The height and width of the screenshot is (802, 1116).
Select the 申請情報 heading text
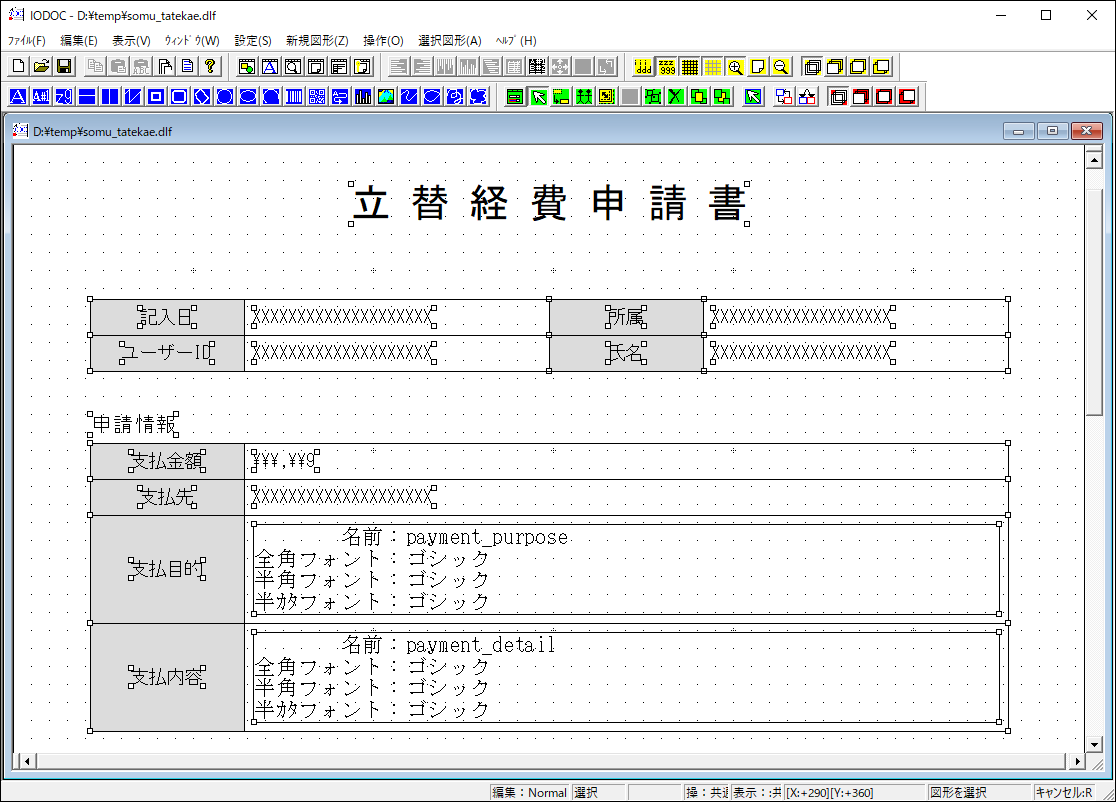pyautogui.click(x=133, y=424)
